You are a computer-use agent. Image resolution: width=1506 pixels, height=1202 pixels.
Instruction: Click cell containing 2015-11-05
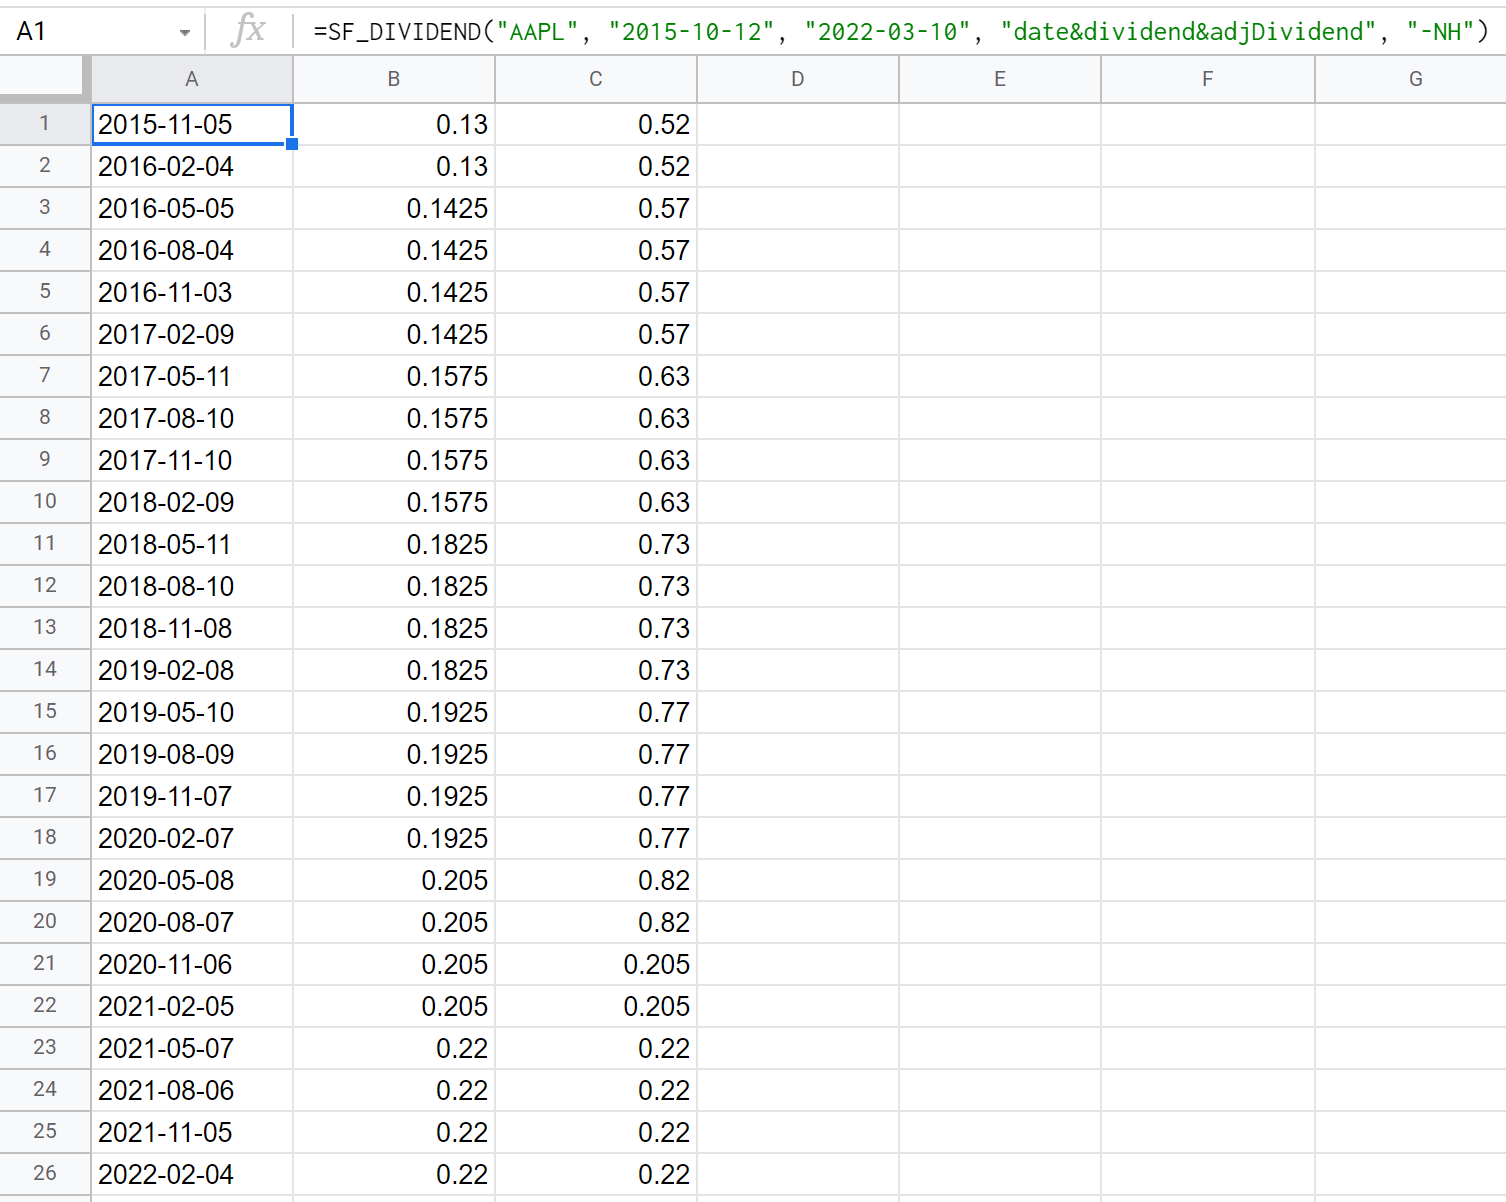click(x=192, y=124)
